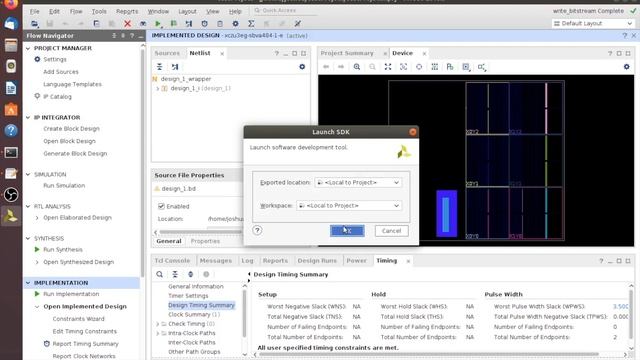Click the copy document icon in main toolbar
The height and width of the screenshot is (360, 640).
[x=96, y=24]
